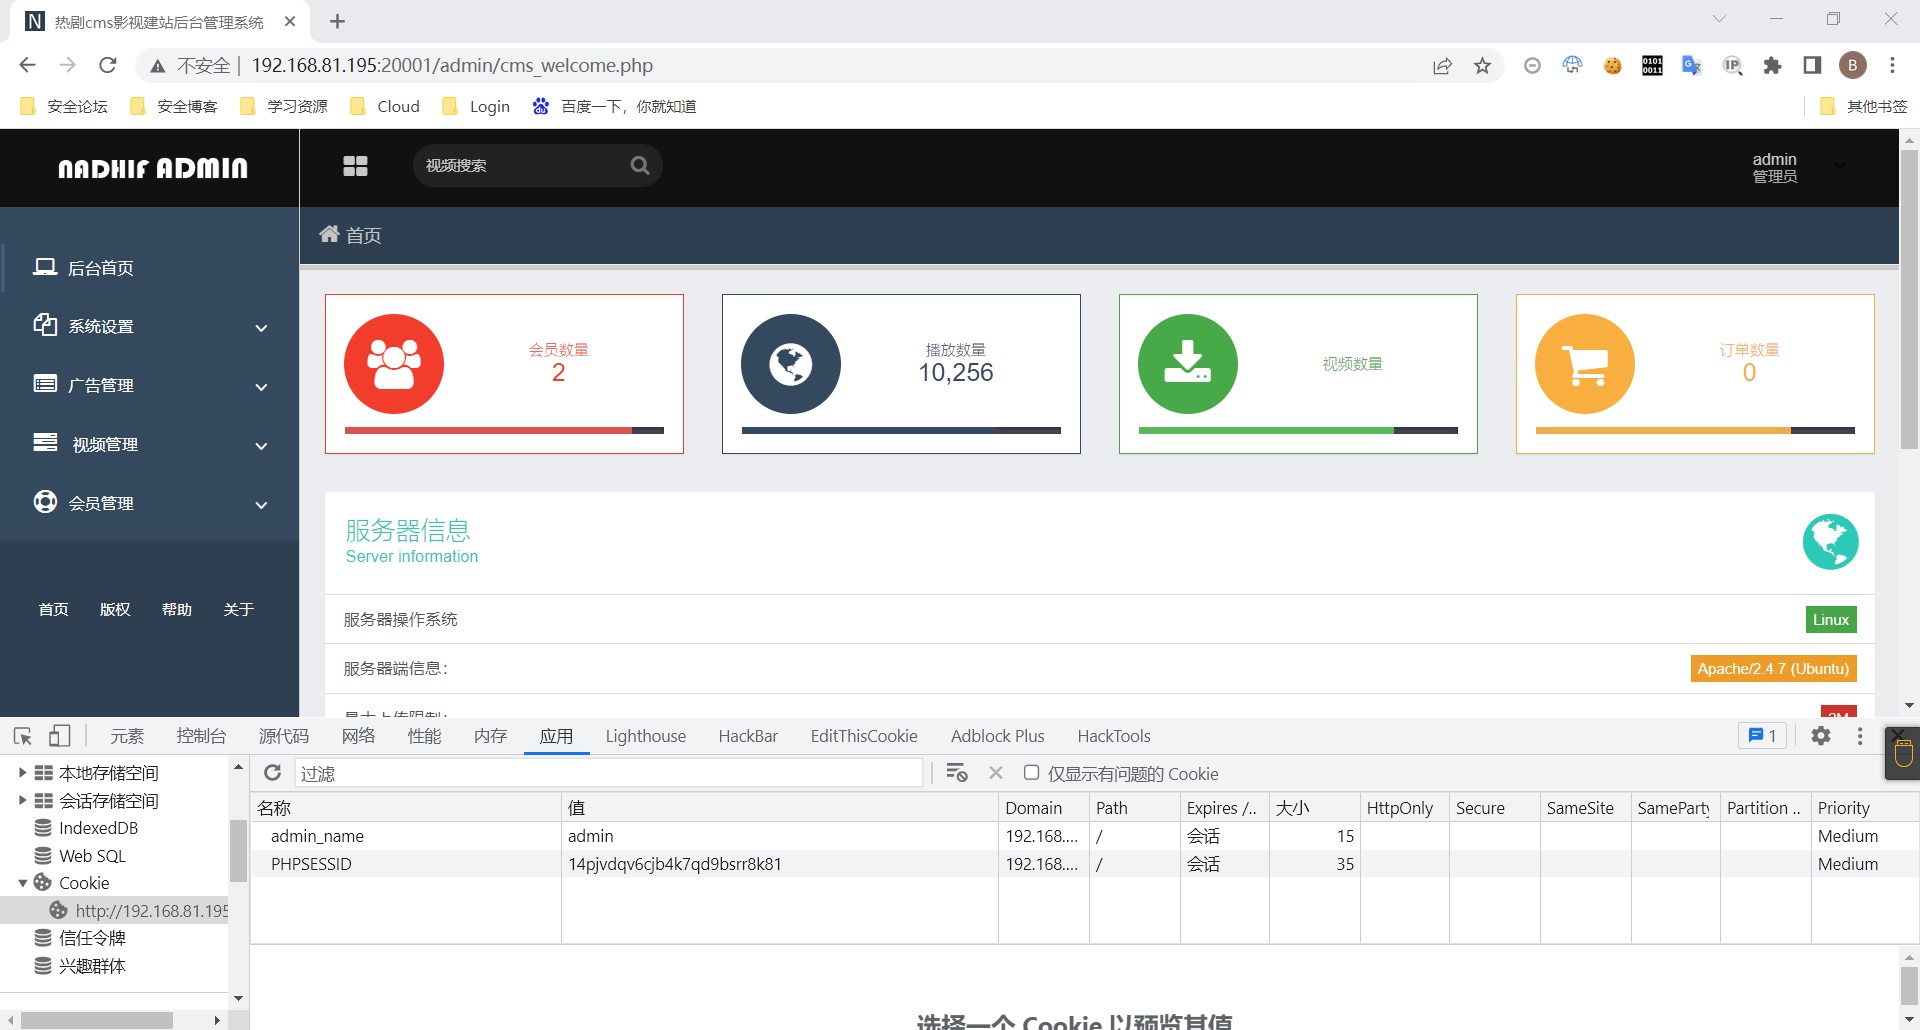
Task: Switch to 网络 DevTools tab
Action: [358, 736]
